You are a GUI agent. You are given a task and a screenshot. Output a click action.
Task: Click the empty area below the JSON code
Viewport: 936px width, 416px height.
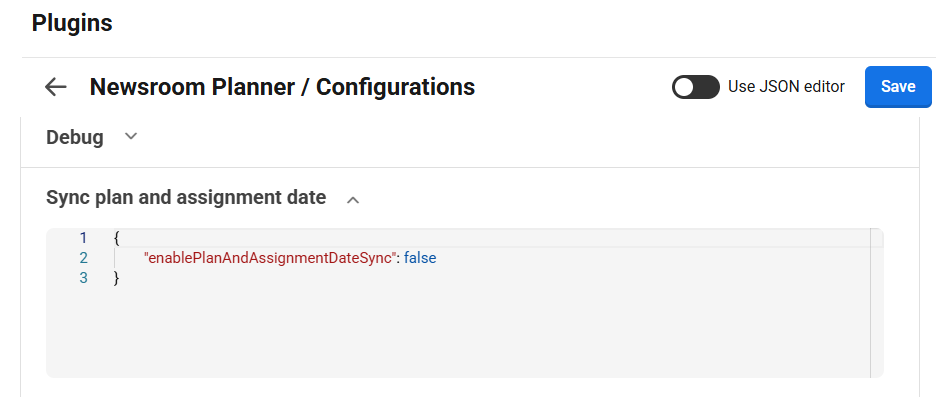(x=450, y=335)
